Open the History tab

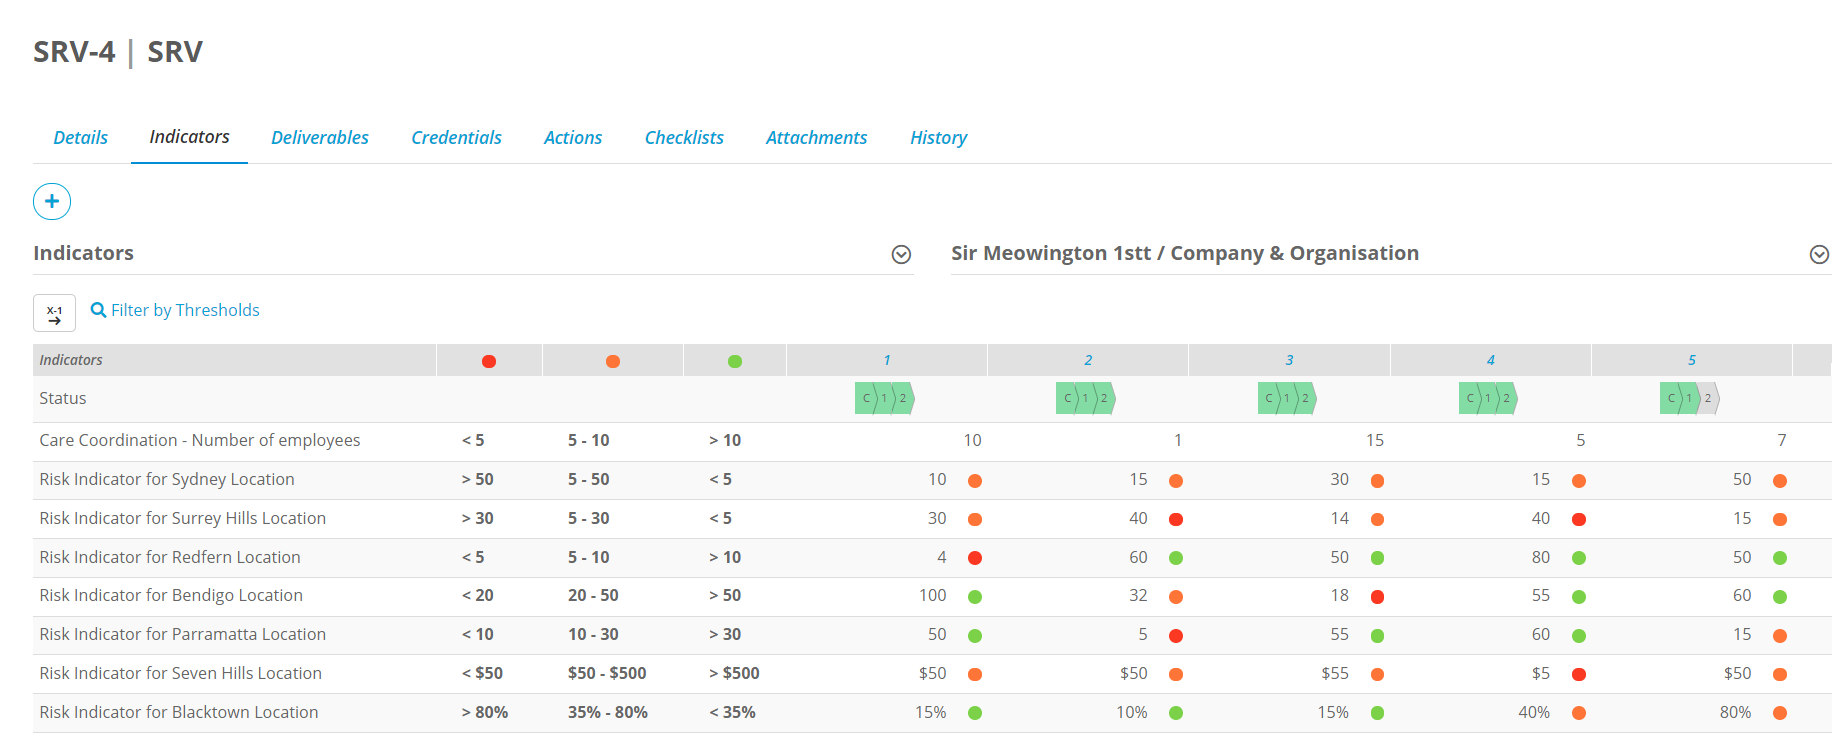coord(938,137)
